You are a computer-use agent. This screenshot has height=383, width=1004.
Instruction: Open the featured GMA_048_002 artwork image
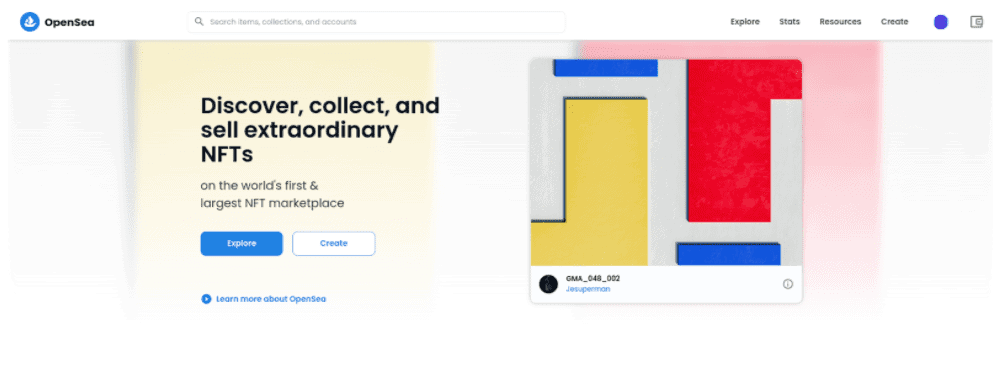666,162
